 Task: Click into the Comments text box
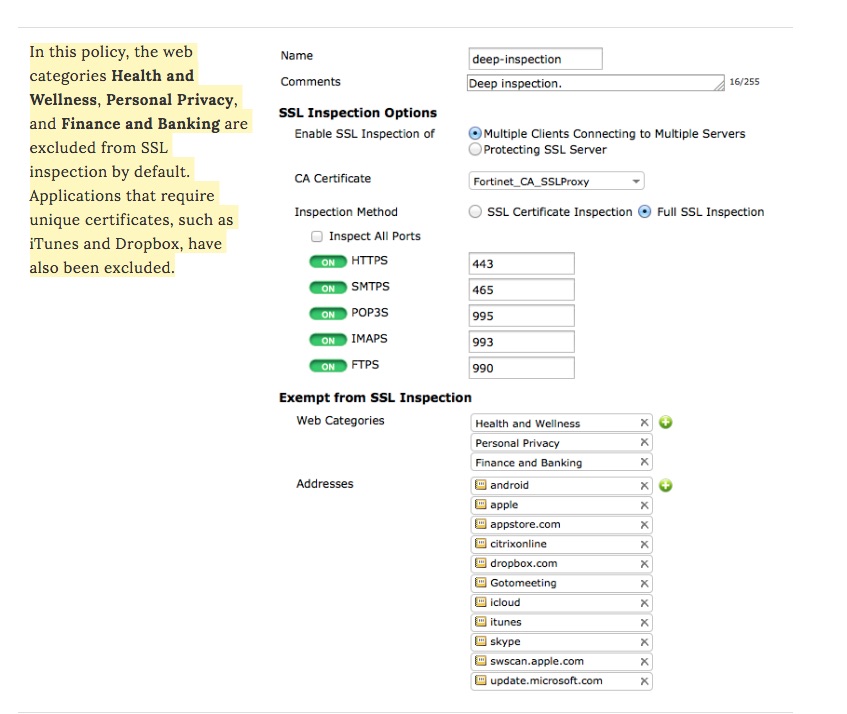coord(596,83)
